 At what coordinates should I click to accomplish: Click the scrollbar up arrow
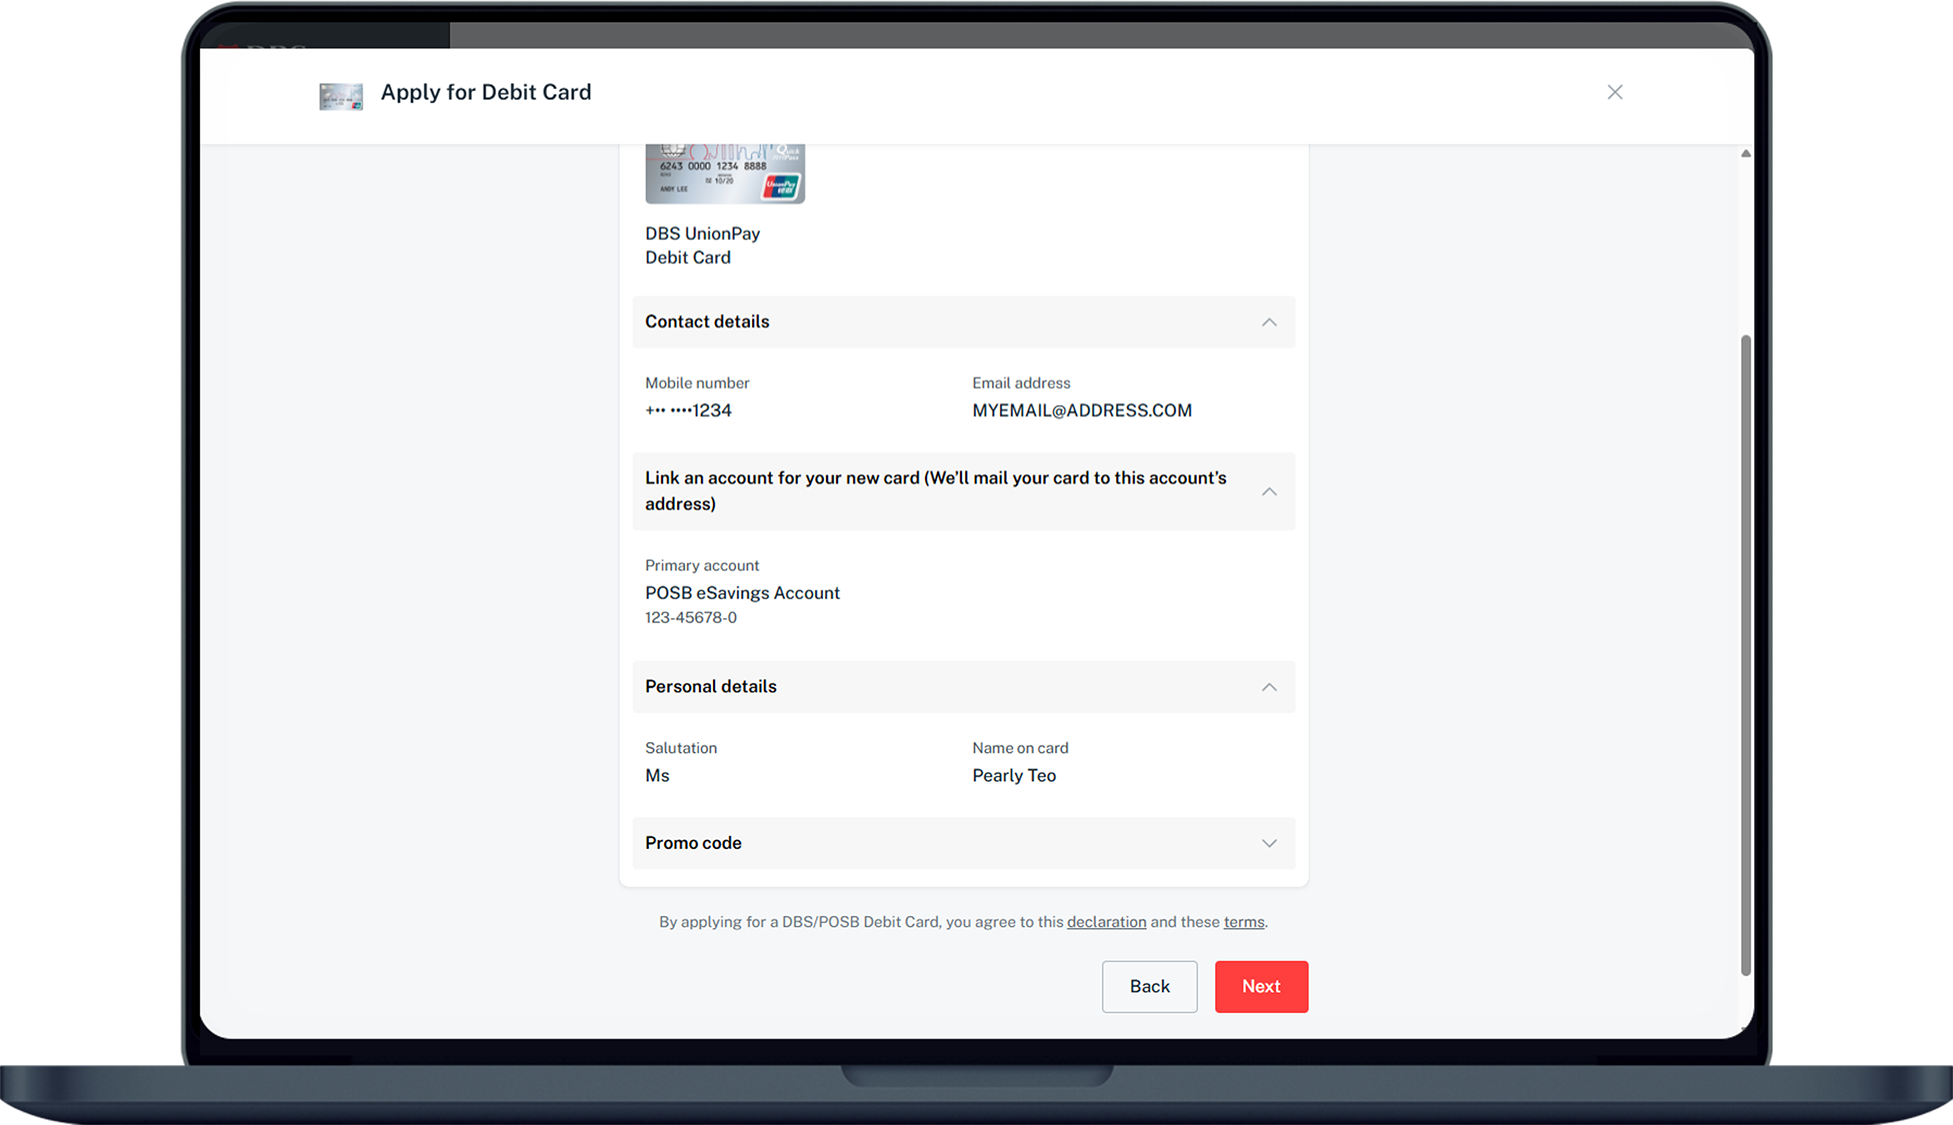[x=1745, y=154]
